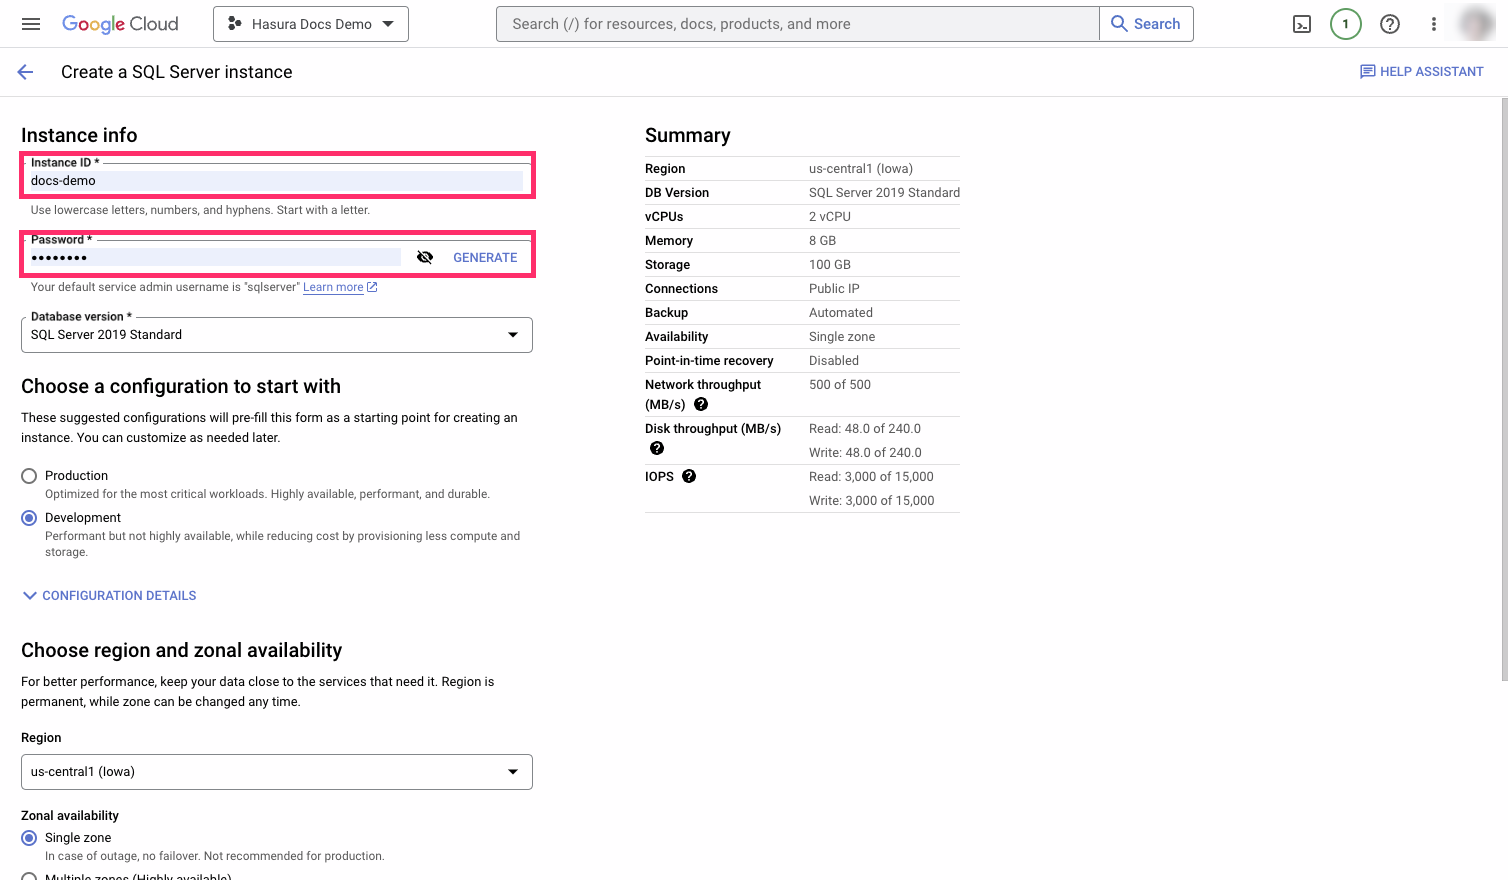
Task: Click Disk throughput help icon
Action: 657,448
